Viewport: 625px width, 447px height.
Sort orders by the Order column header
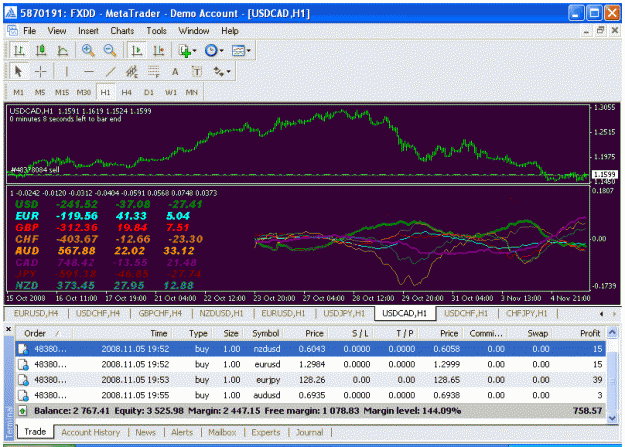(x=43, y=333)
